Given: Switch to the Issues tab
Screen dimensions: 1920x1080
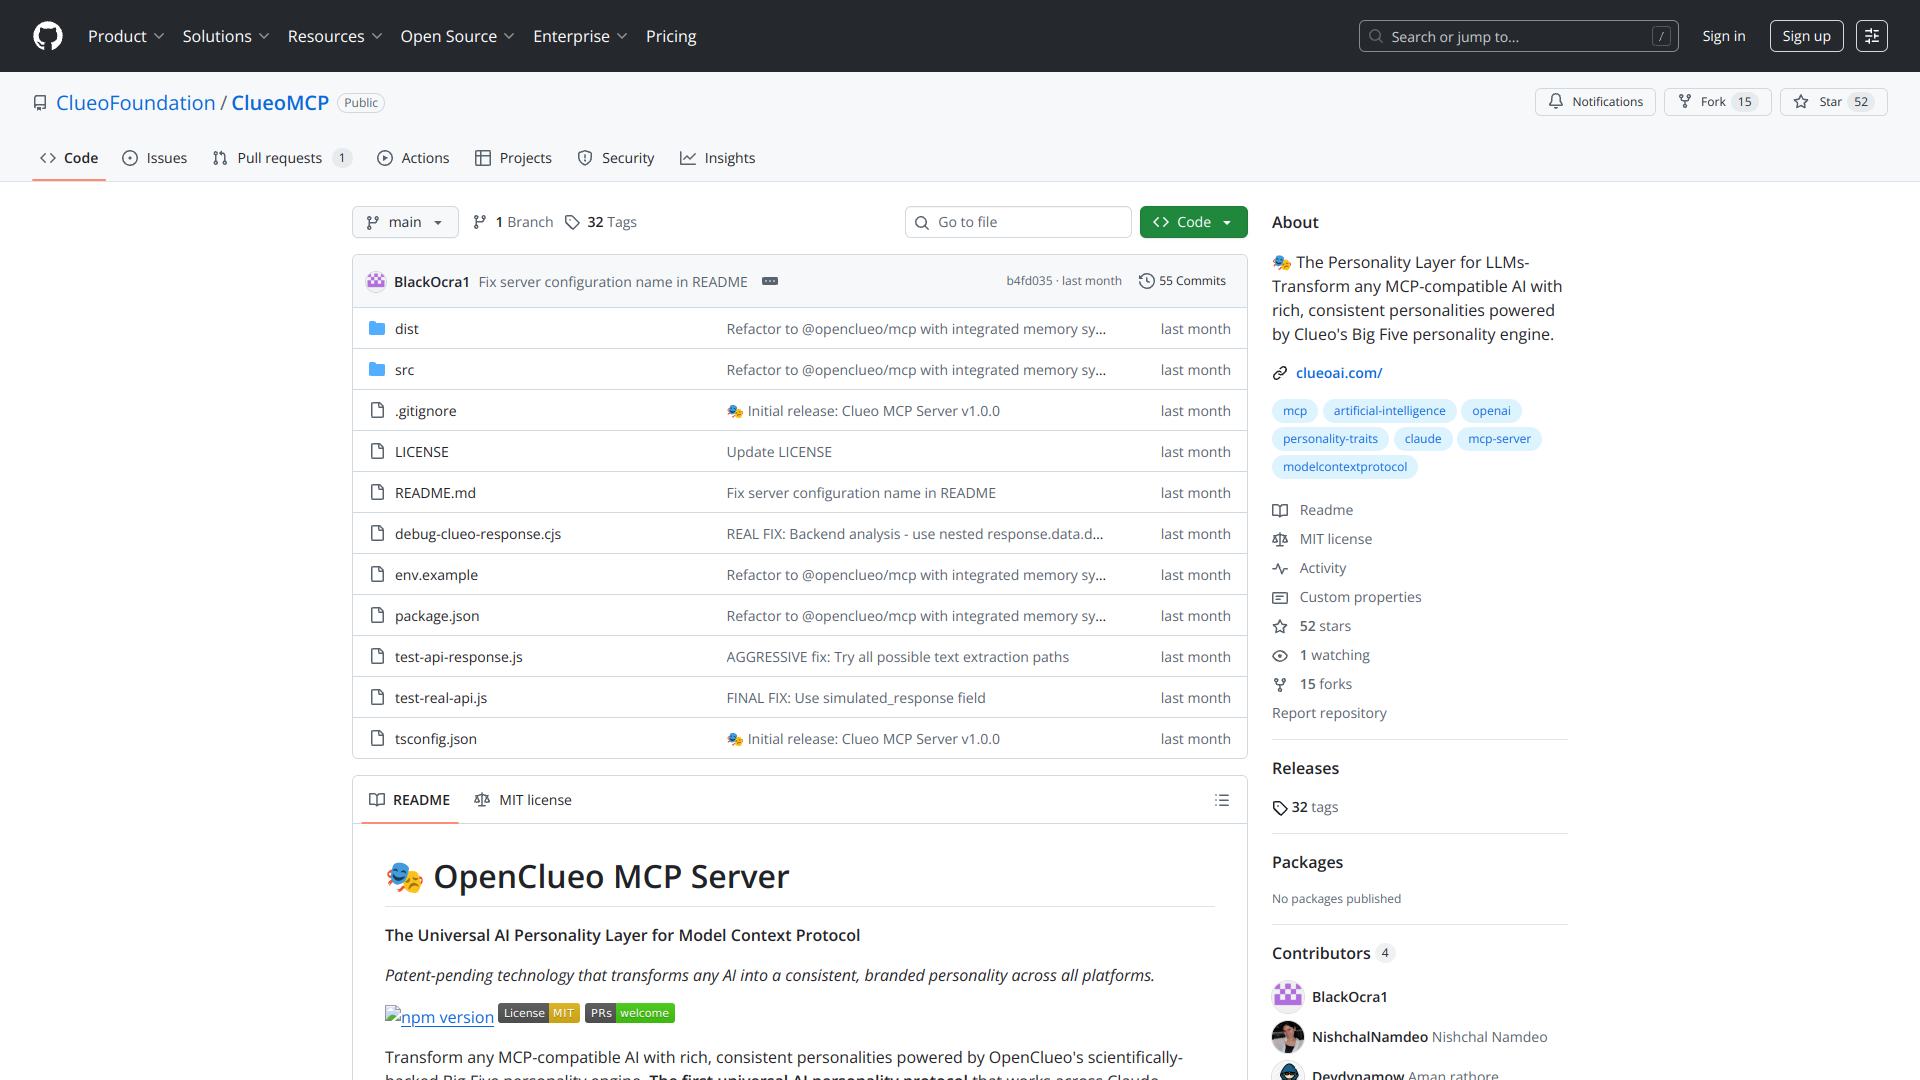Looking at the screenshot, I should pyautogui.click(x=155, y=158).
